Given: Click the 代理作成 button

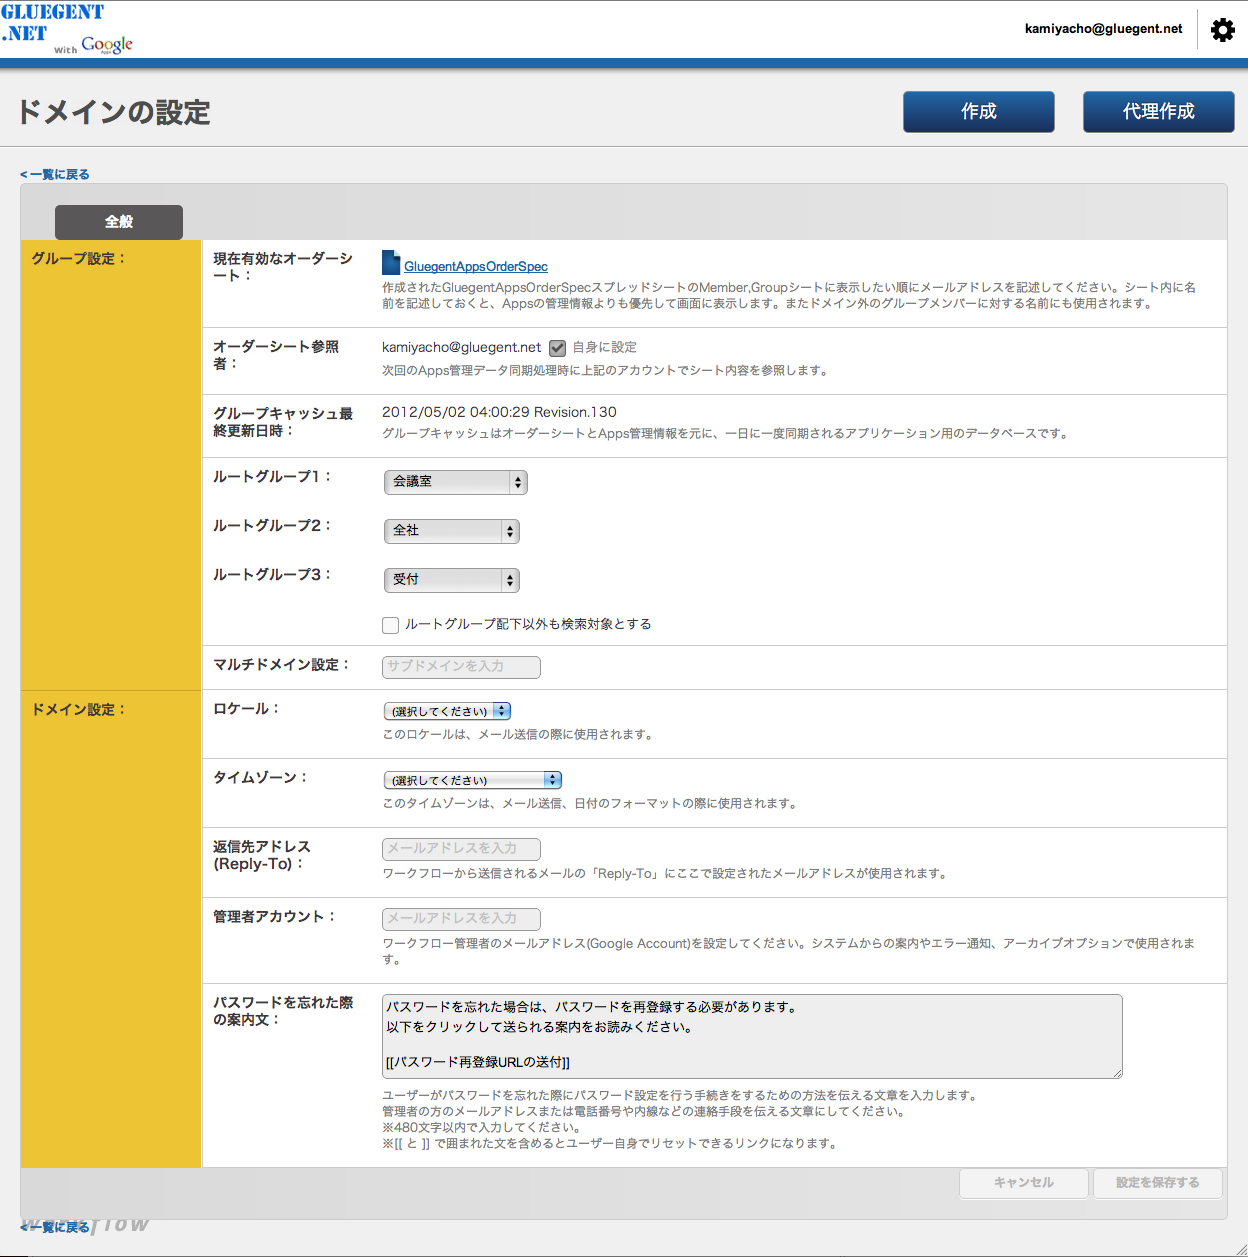Looking at the screenshot, I should [1158, 112].
